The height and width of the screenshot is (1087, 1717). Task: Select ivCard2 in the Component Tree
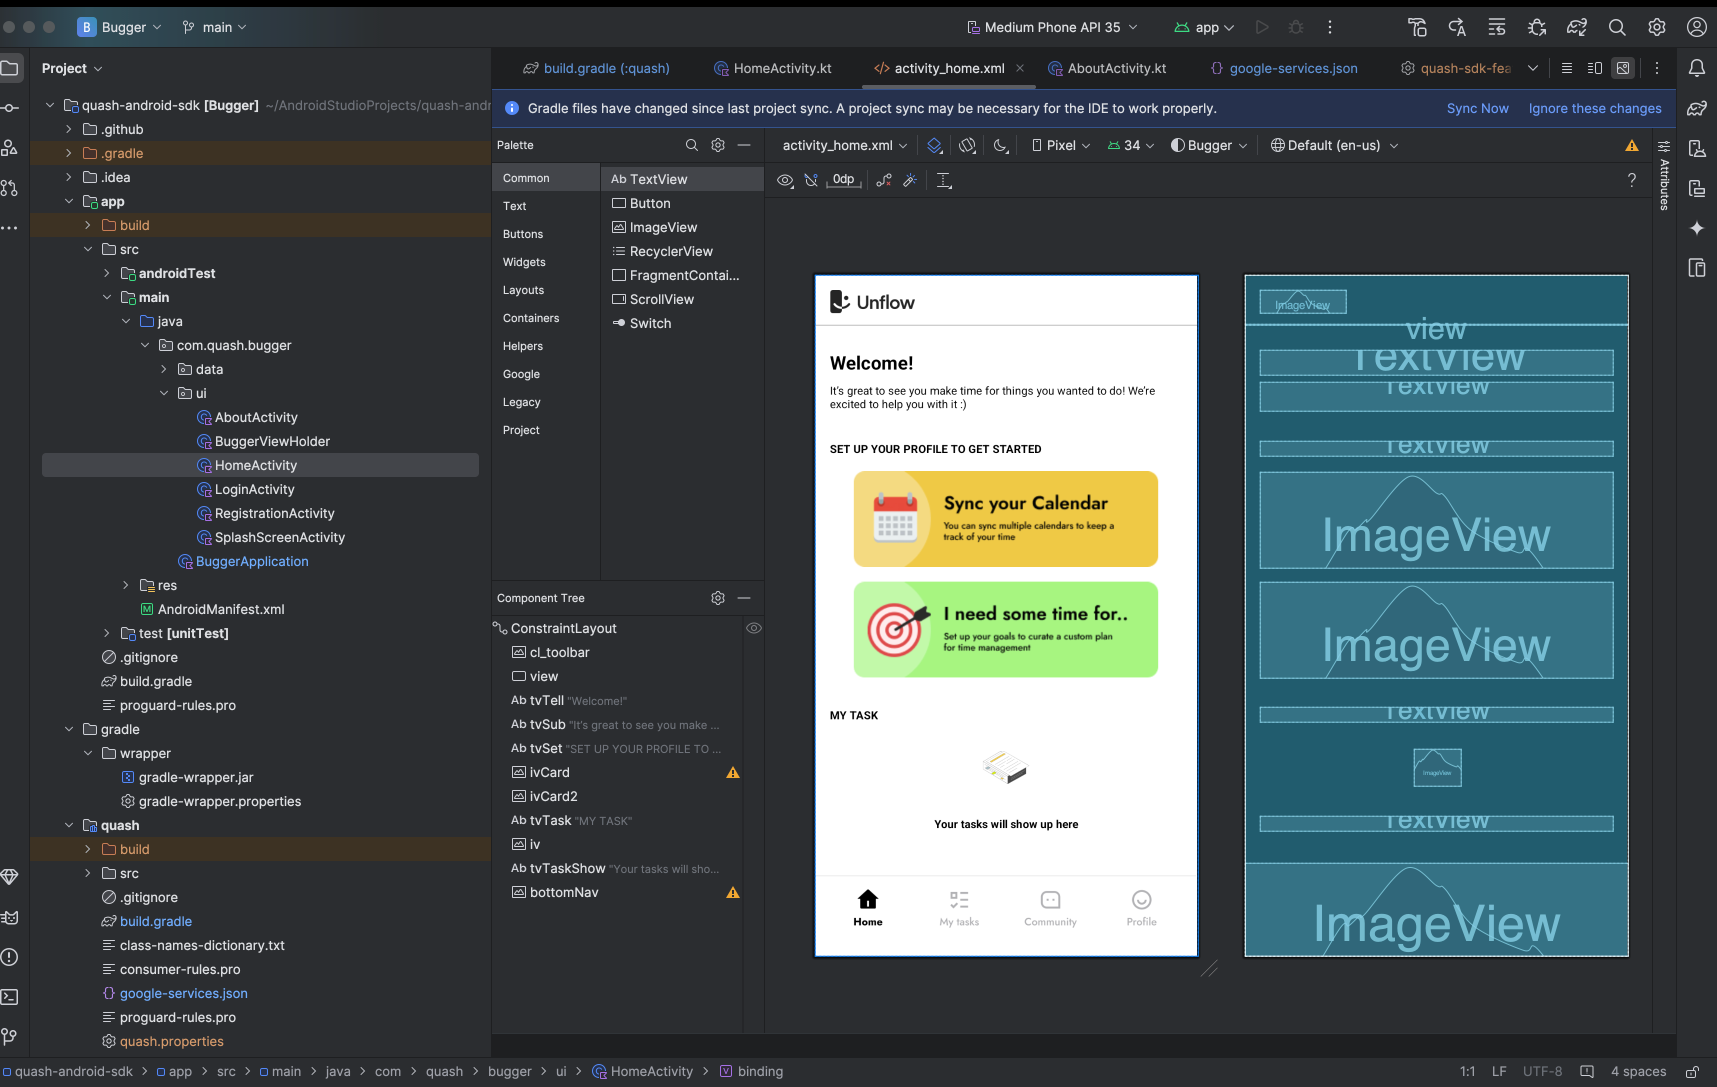(553, 796)
